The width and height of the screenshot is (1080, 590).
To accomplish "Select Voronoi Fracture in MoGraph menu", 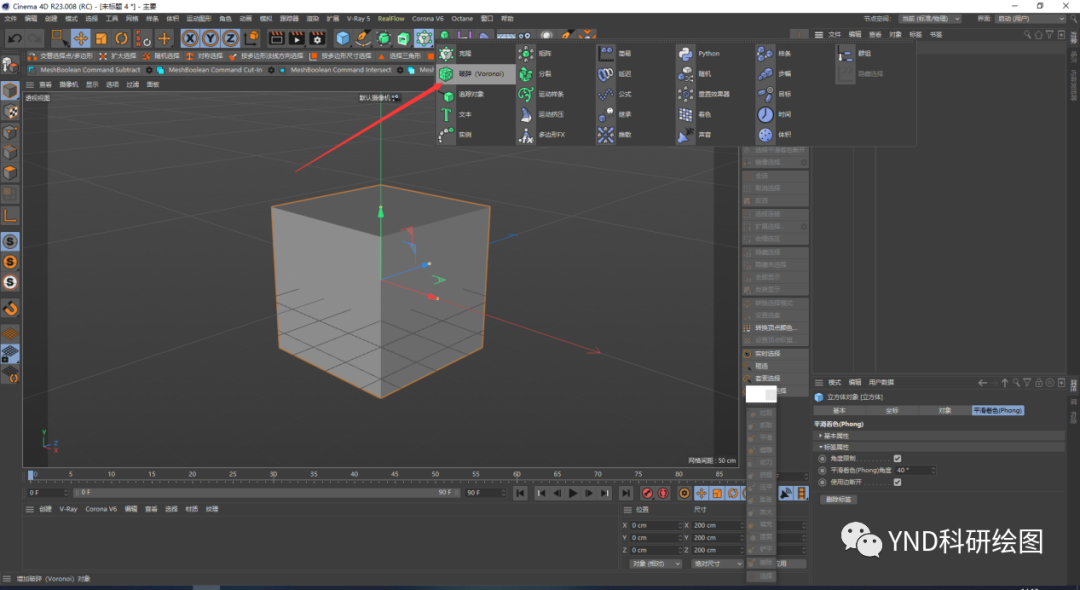I will 475,74.
